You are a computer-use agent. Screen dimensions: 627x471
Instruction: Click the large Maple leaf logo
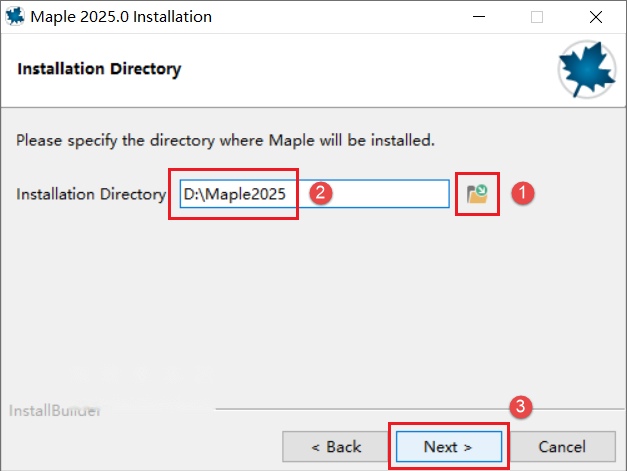587,70
